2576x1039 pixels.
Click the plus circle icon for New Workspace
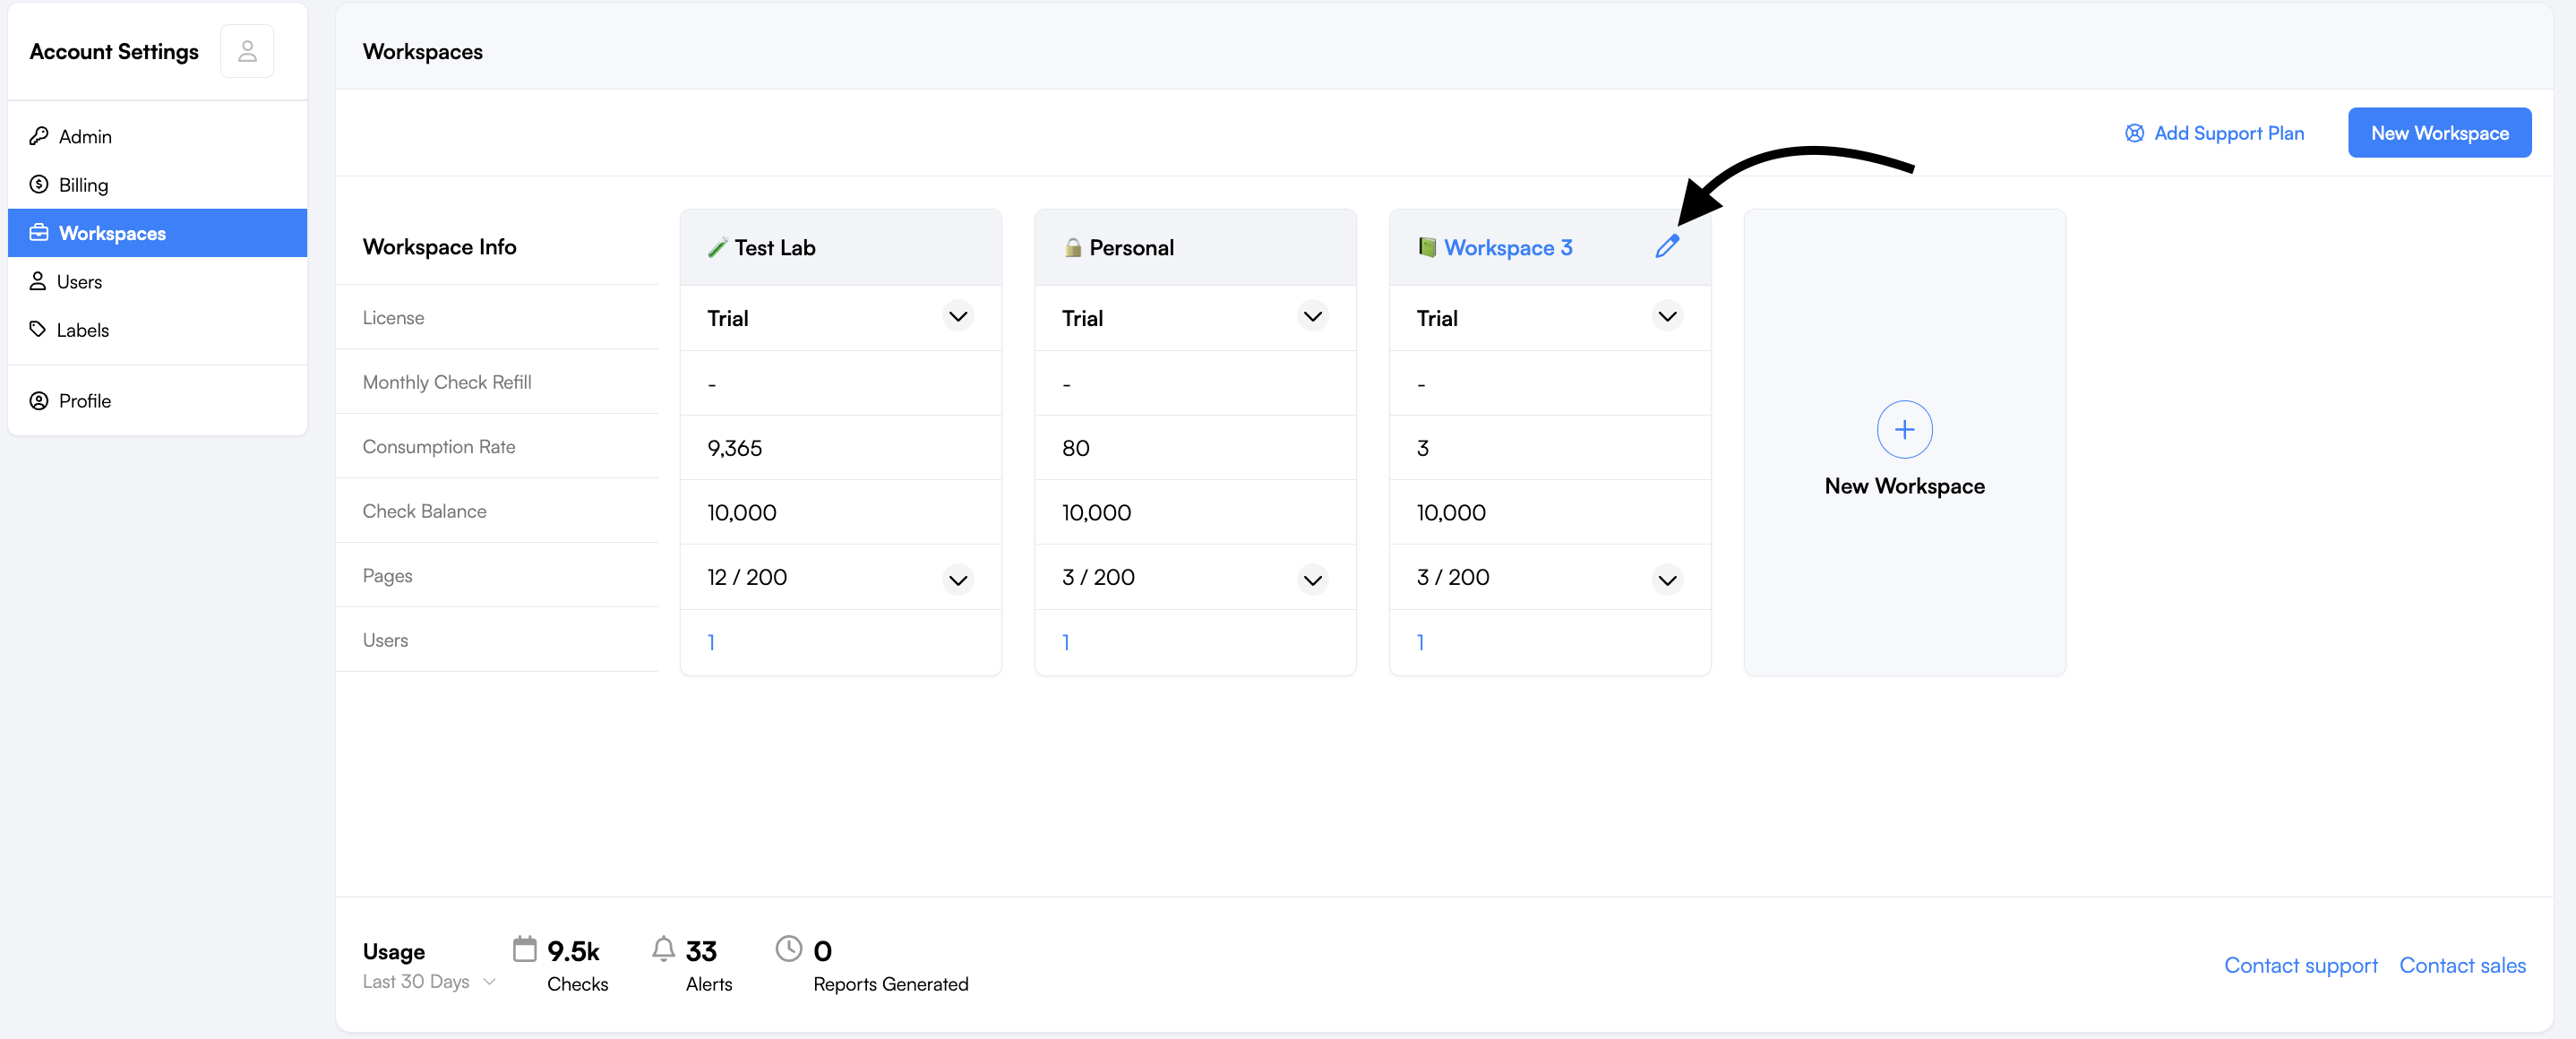1904,430
